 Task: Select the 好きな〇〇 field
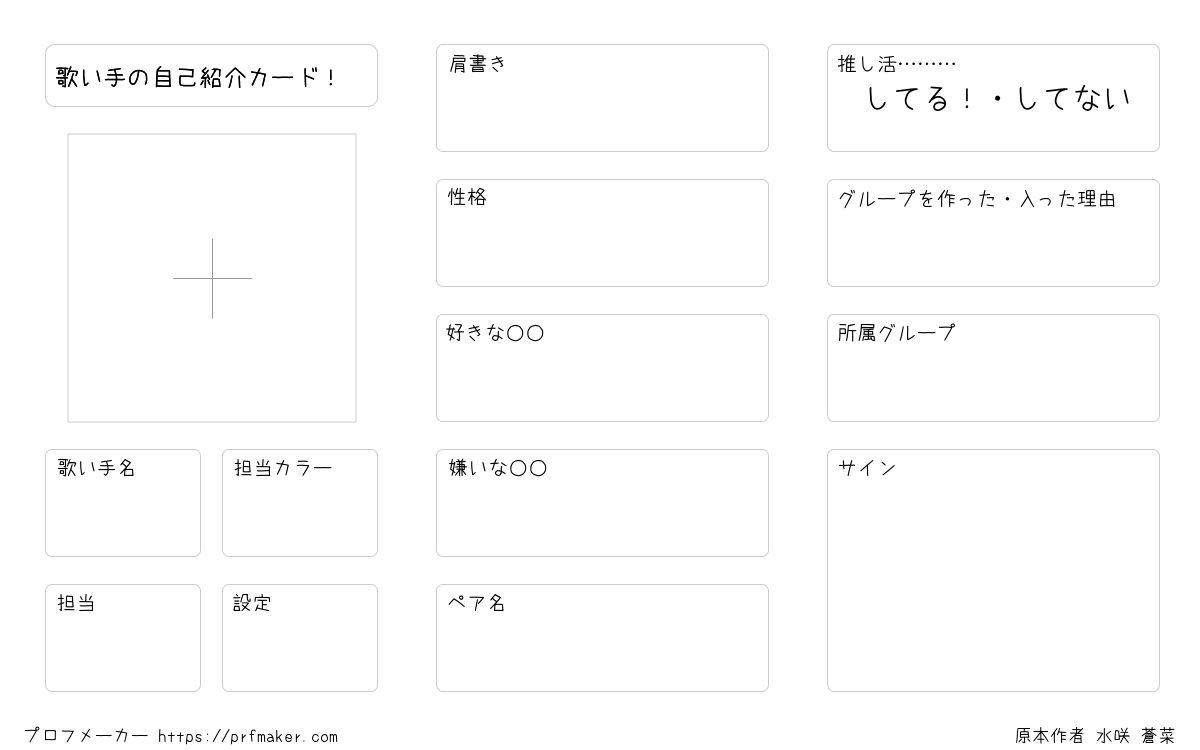point(602,368)
